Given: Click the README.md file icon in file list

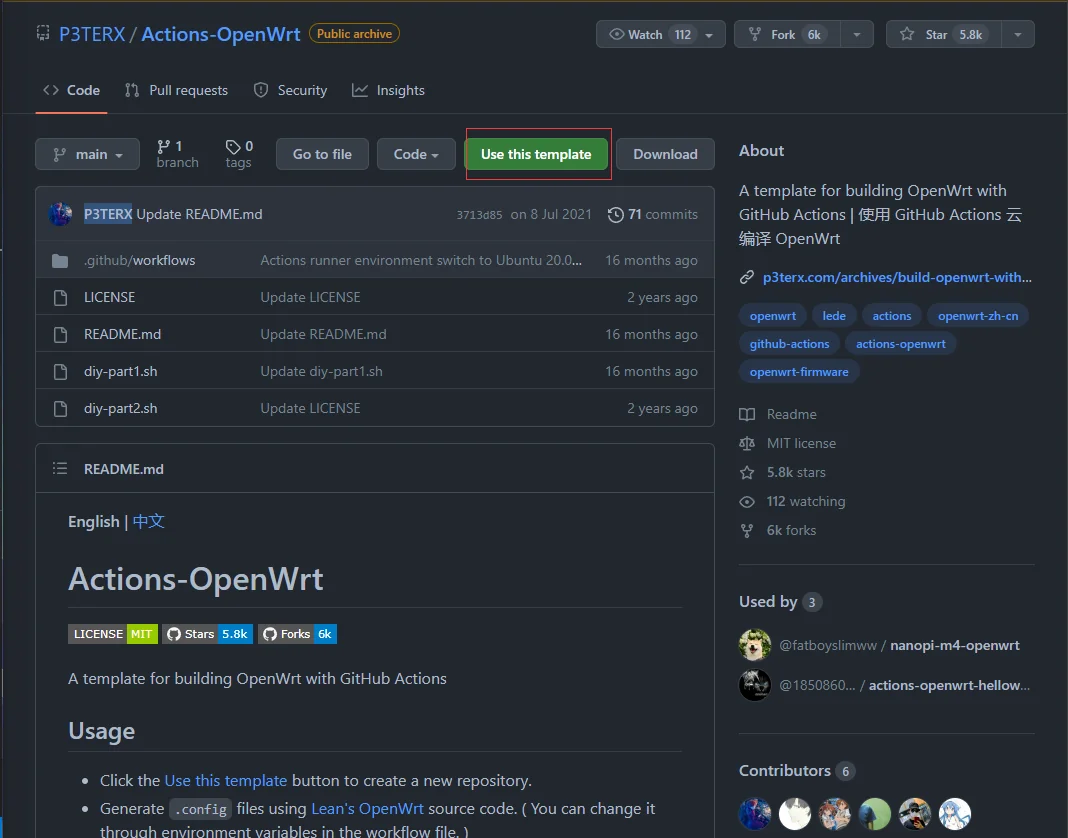Looking at the screenshot, I should click(x=60, y=335).
